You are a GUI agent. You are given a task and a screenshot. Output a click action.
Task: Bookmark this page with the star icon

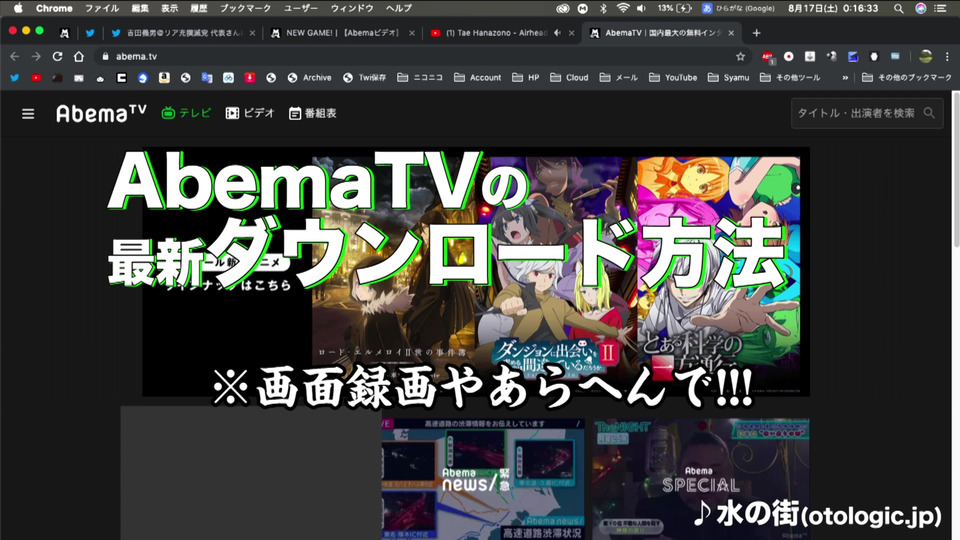(x=740, y=56)
